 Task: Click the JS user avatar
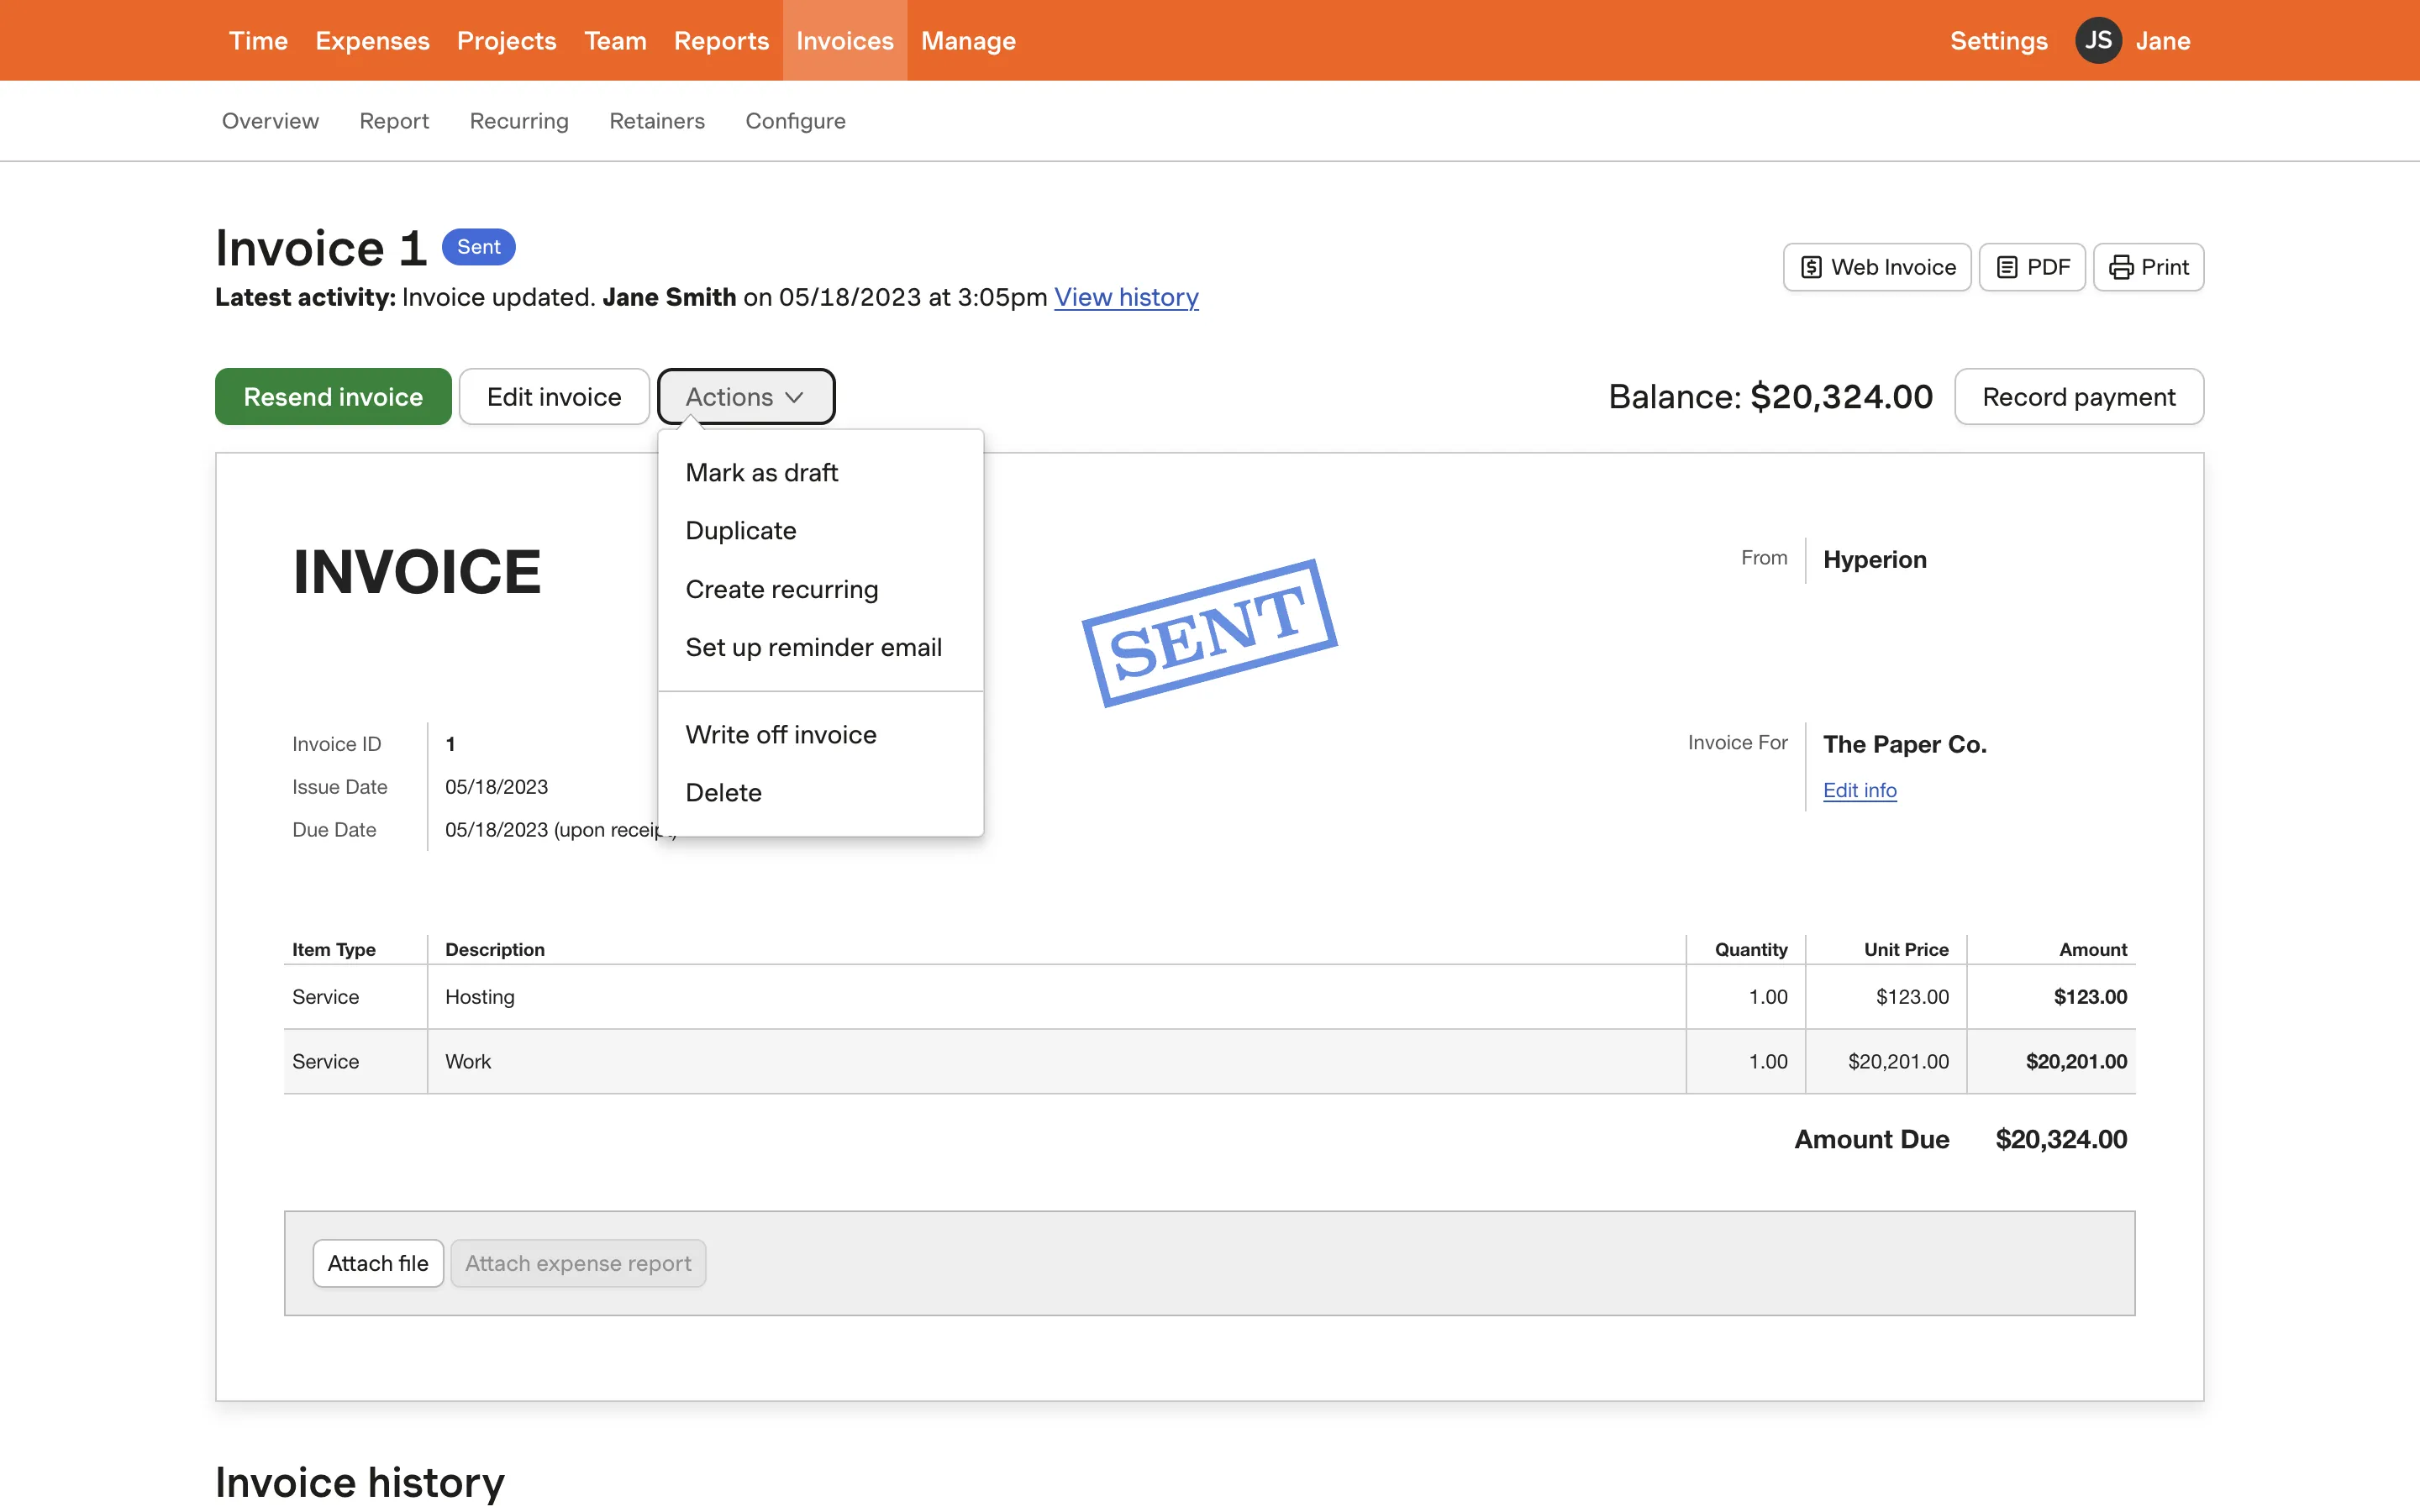[x=2098, y=40]
